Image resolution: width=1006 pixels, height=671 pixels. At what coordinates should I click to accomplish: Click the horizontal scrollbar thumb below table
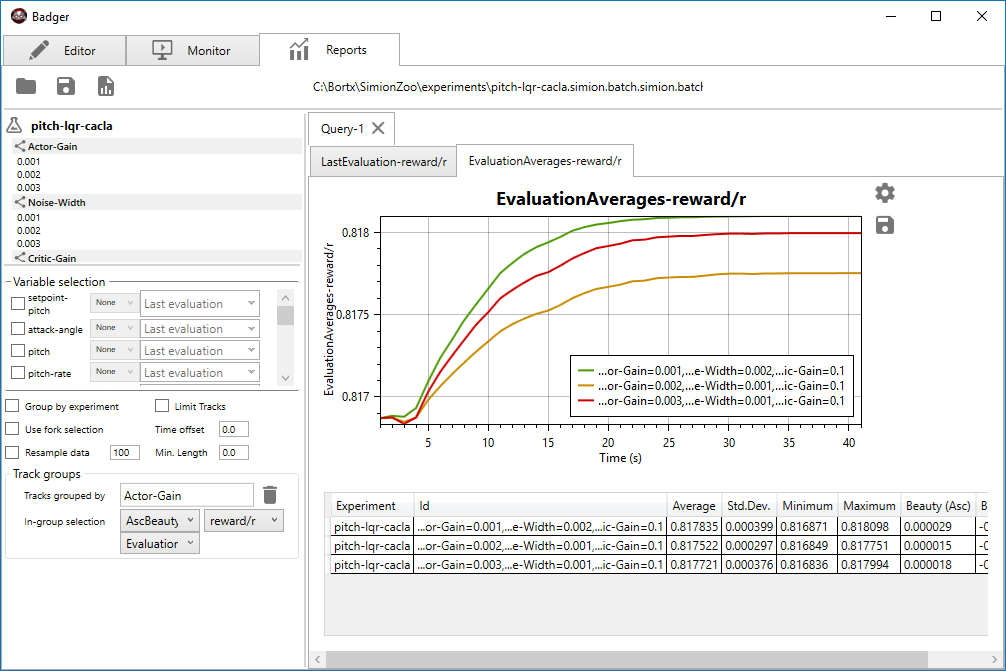(x=627, y=659)
